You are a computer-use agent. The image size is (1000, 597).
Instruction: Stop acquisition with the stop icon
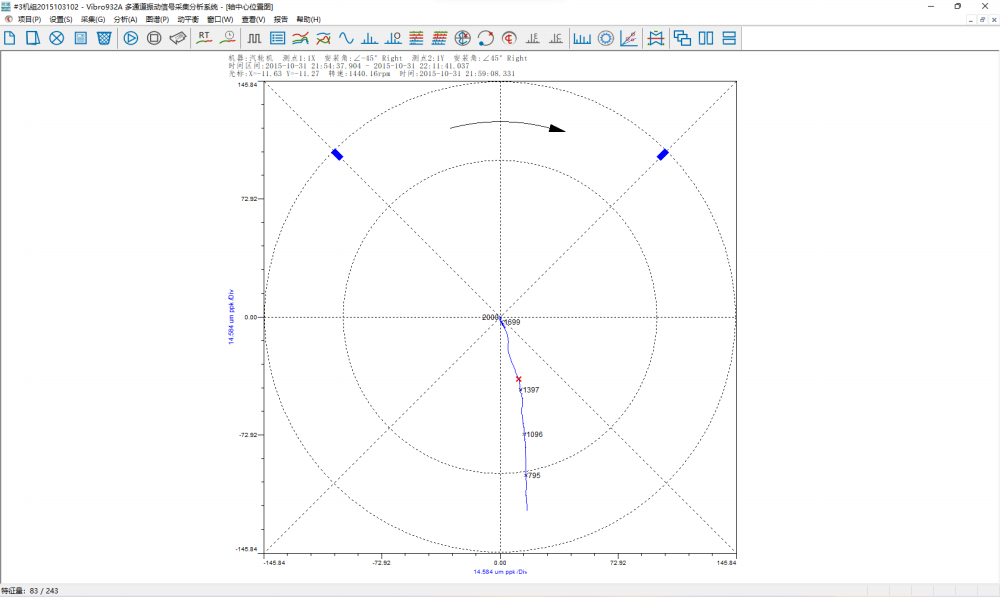click(154, 38)
